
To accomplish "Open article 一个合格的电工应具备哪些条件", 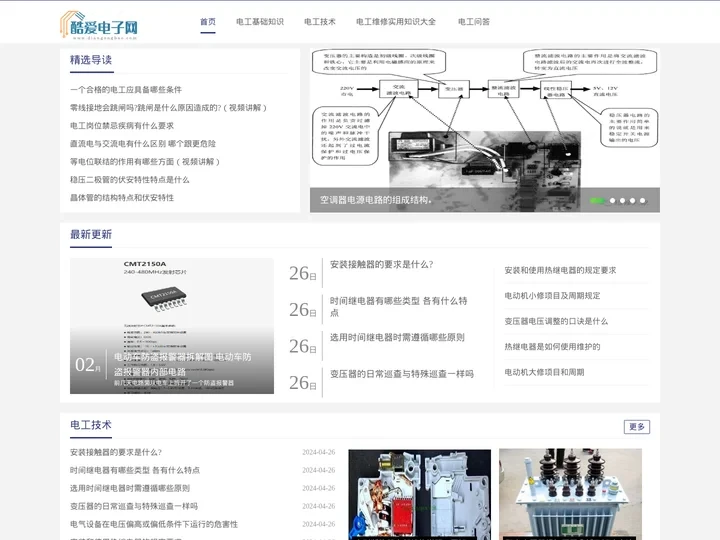I will pos(126,90).
